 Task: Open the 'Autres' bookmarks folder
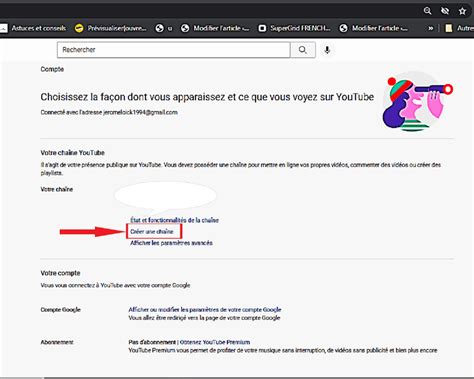[x=459, y=28]
